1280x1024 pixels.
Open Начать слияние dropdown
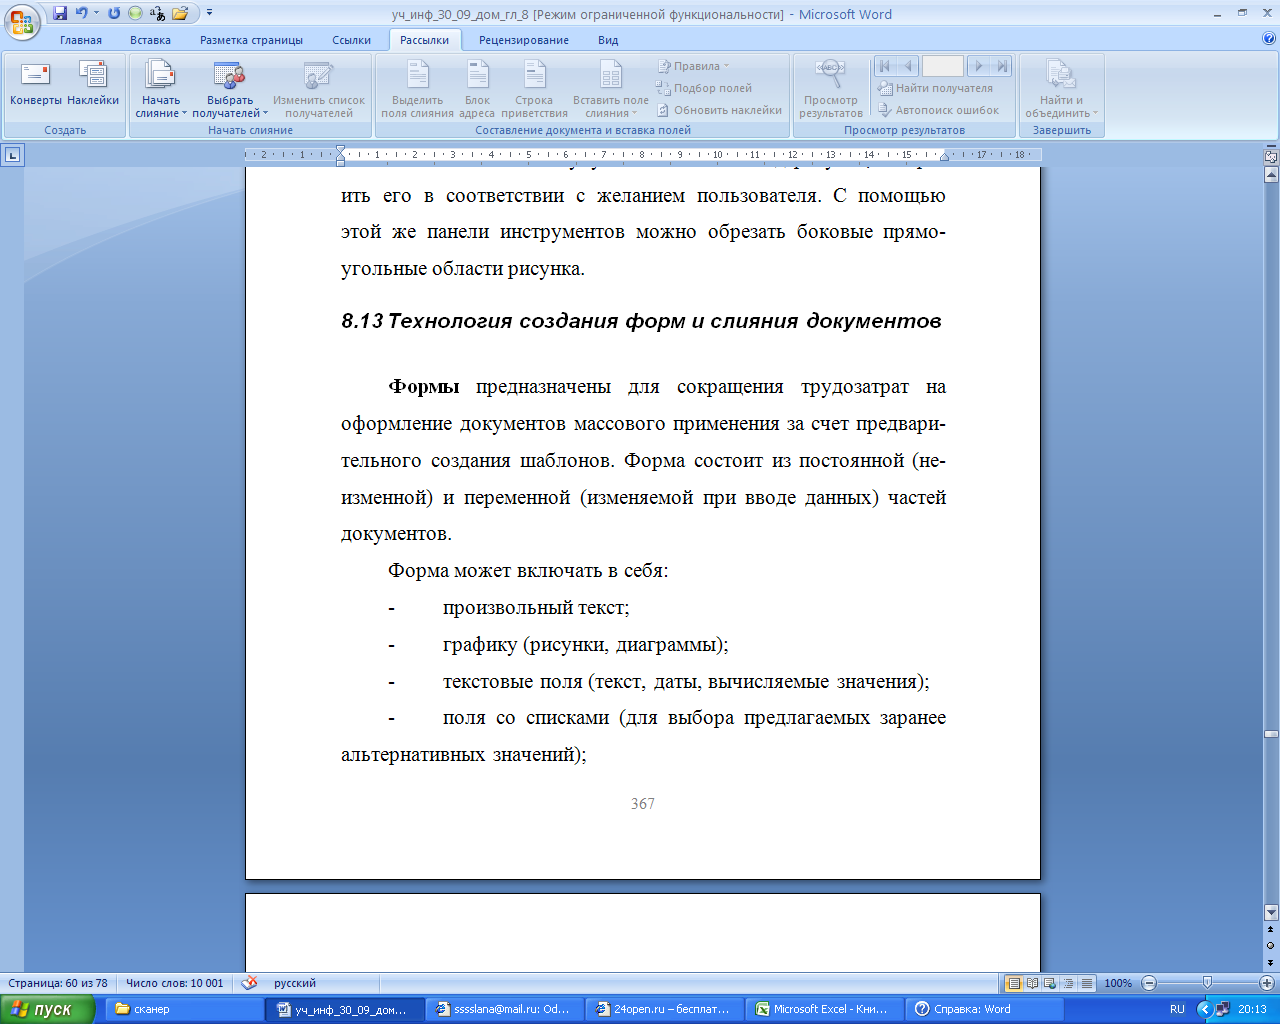[x=161, y=89]
